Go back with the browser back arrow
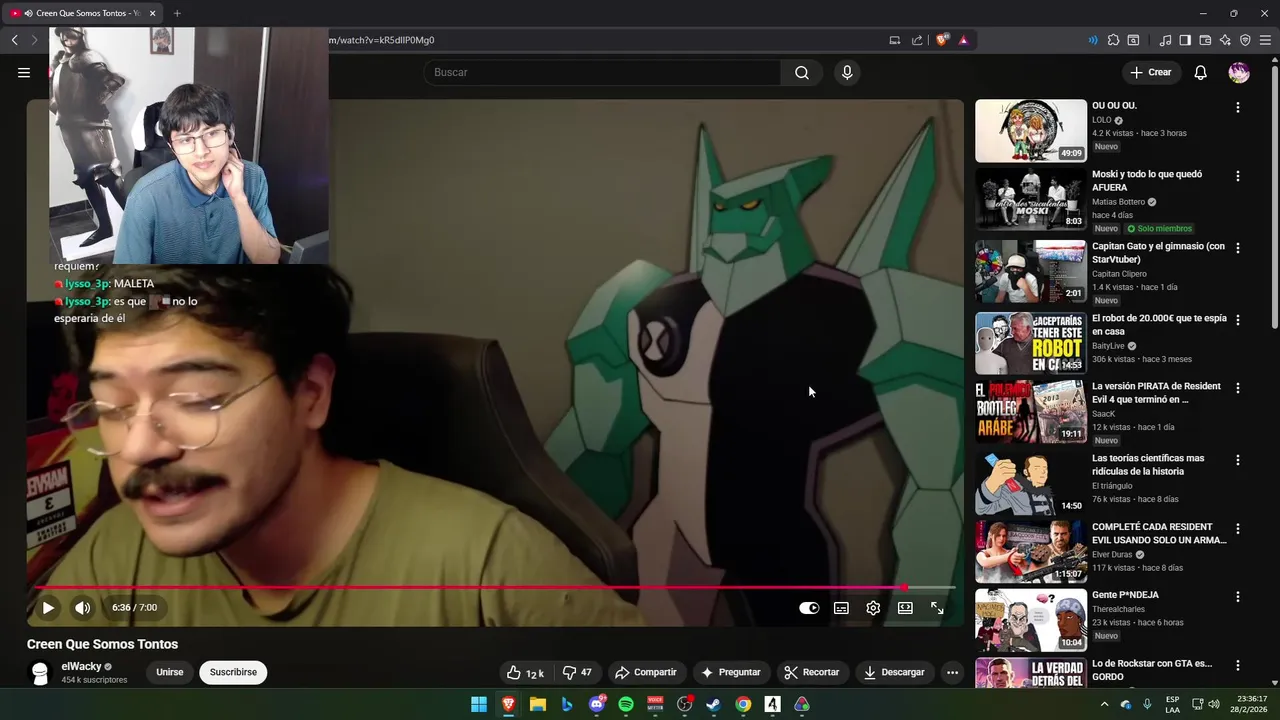Viewport: 1280px width, 720px height. point(15,40)
